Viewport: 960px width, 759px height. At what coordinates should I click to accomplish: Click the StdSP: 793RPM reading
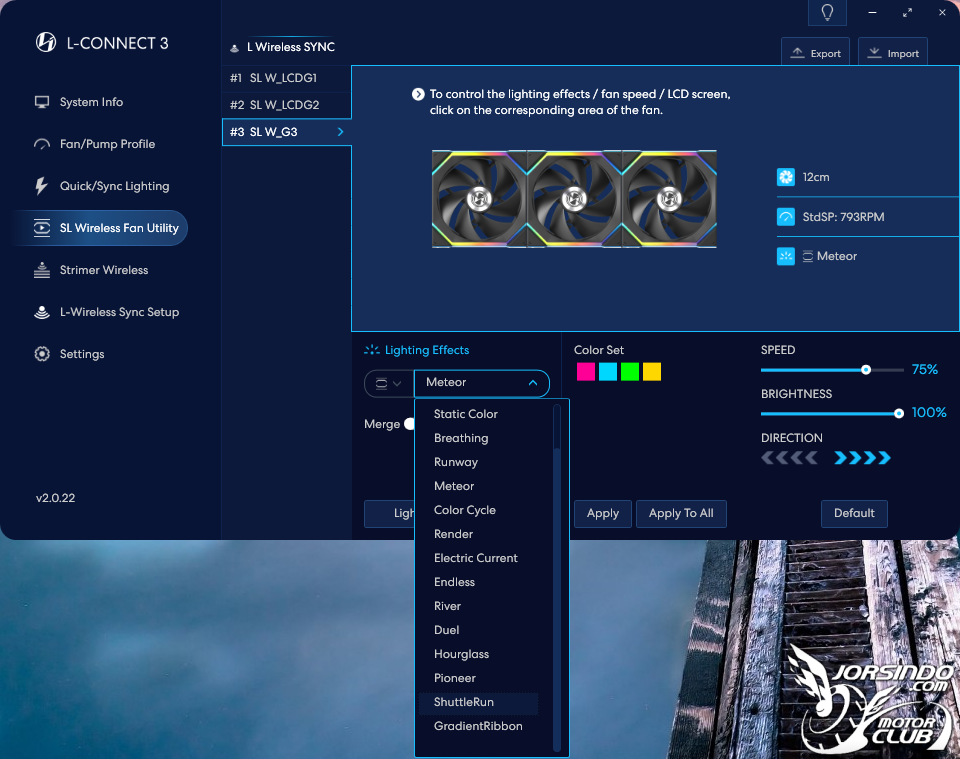(843, 217)
